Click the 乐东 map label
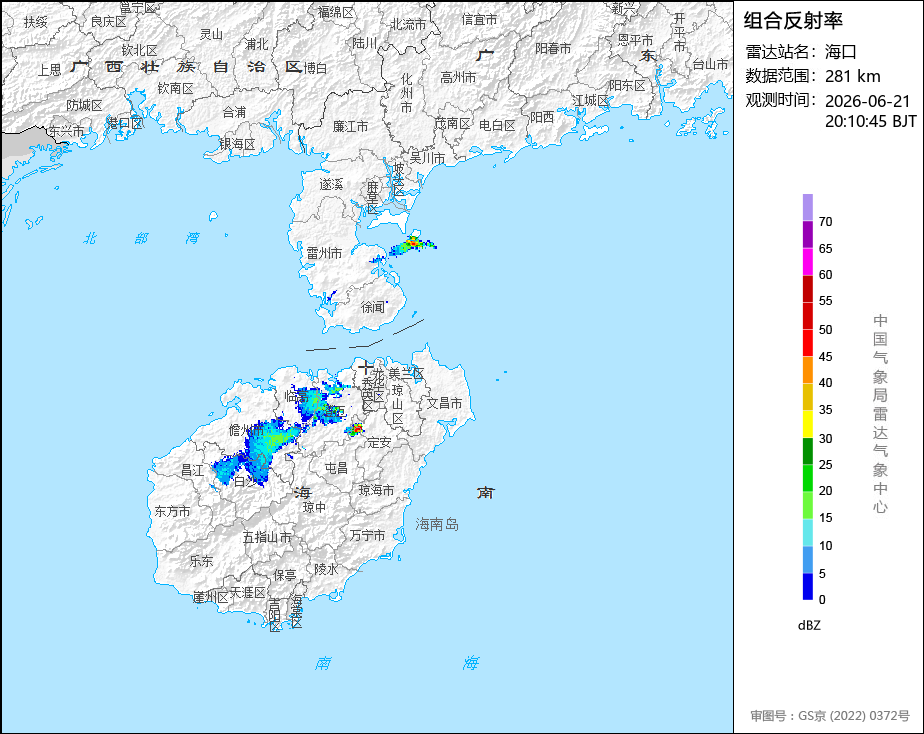This screenshot has width=924, height=734. click(x=201, y=561)
